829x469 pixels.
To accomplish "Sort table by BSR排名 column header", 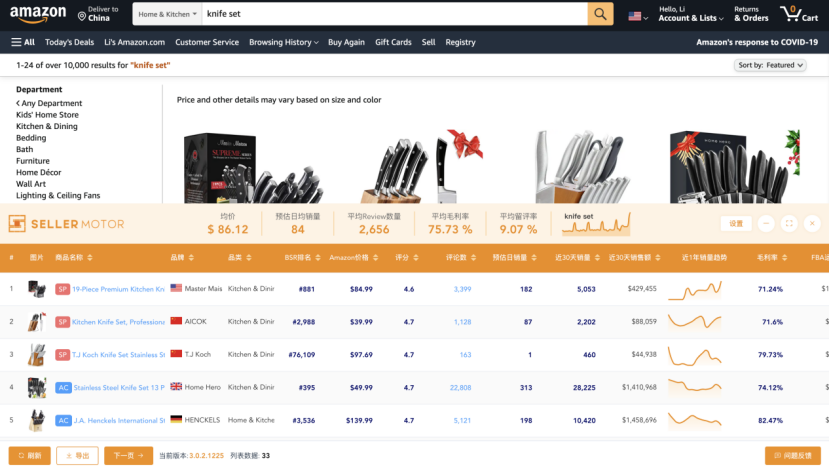I will [x=298, y=257].
